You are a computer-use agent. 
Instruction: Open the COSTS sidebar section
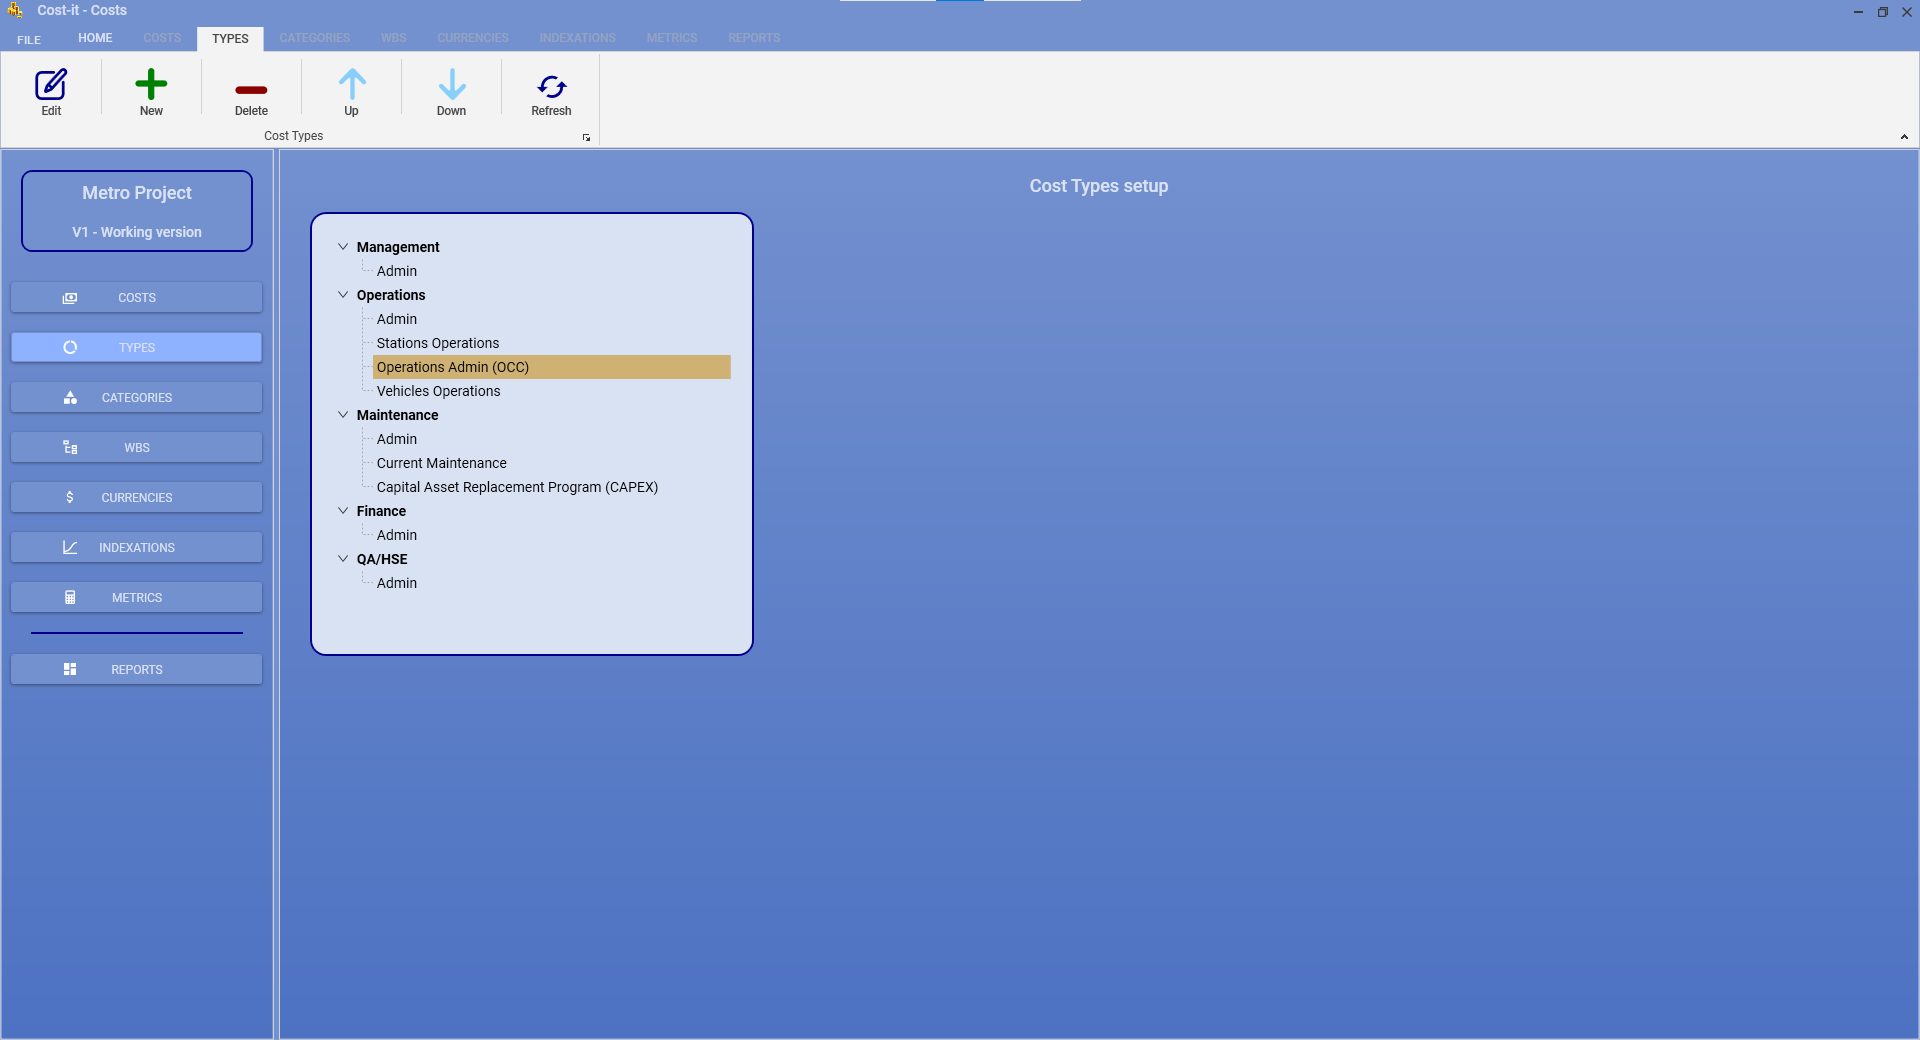tap(136, 298)
